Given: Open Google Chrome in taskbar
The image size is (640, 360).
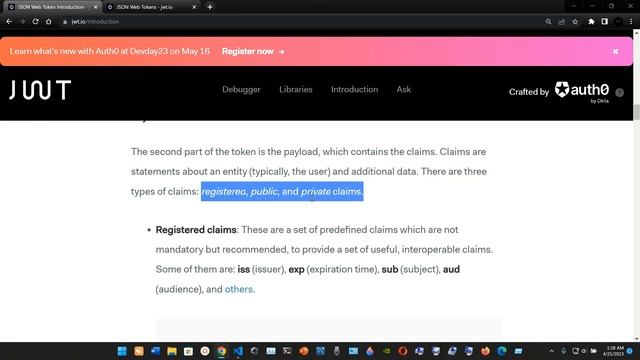Looking at the screenshot, I should [x=221, y=351].
